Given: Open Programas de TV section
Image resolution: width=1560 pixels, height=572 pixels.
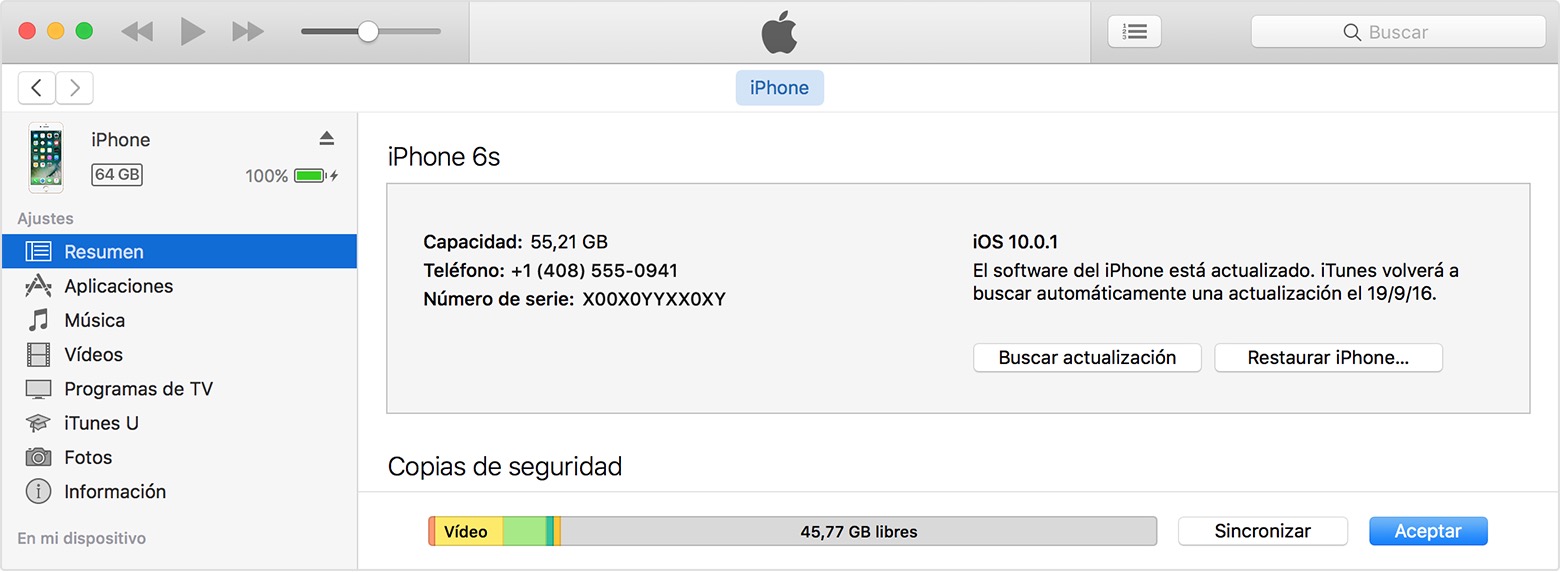Looking at the screenshot, I should tap(138, 389).
